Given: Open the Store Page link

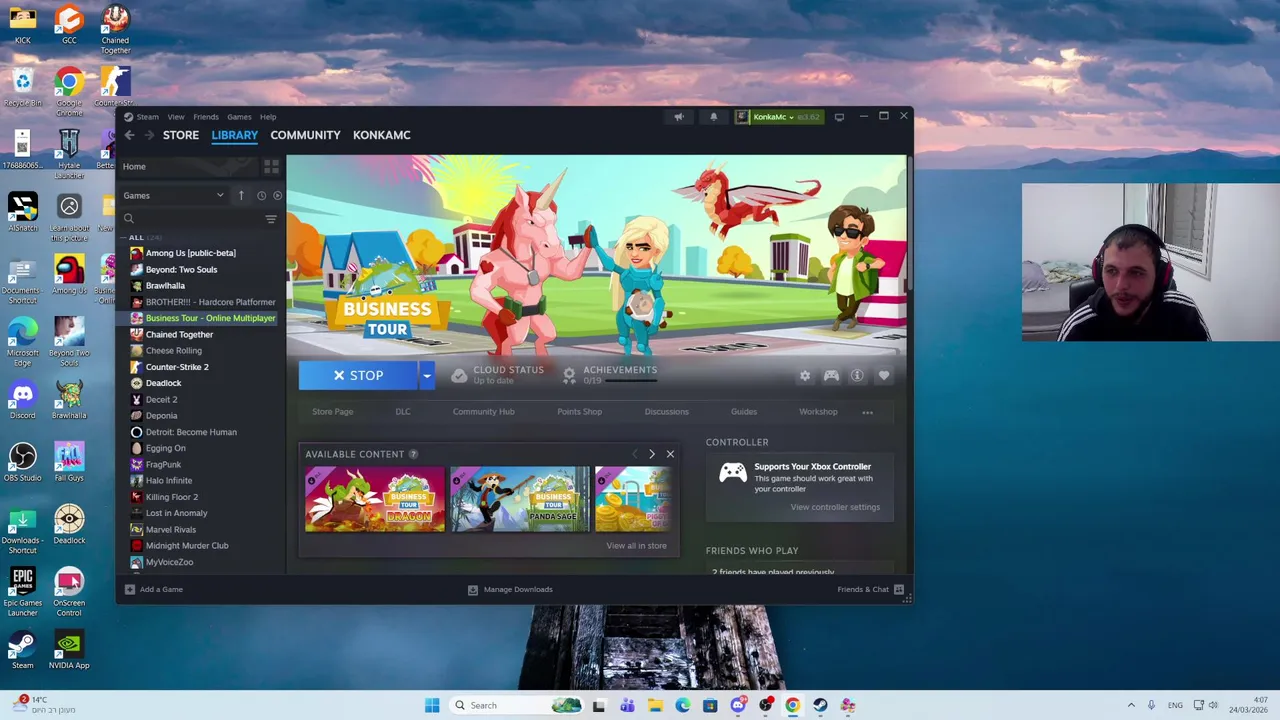Looking at the screenshot, I should pyautogui.click(x=332, y=412).
